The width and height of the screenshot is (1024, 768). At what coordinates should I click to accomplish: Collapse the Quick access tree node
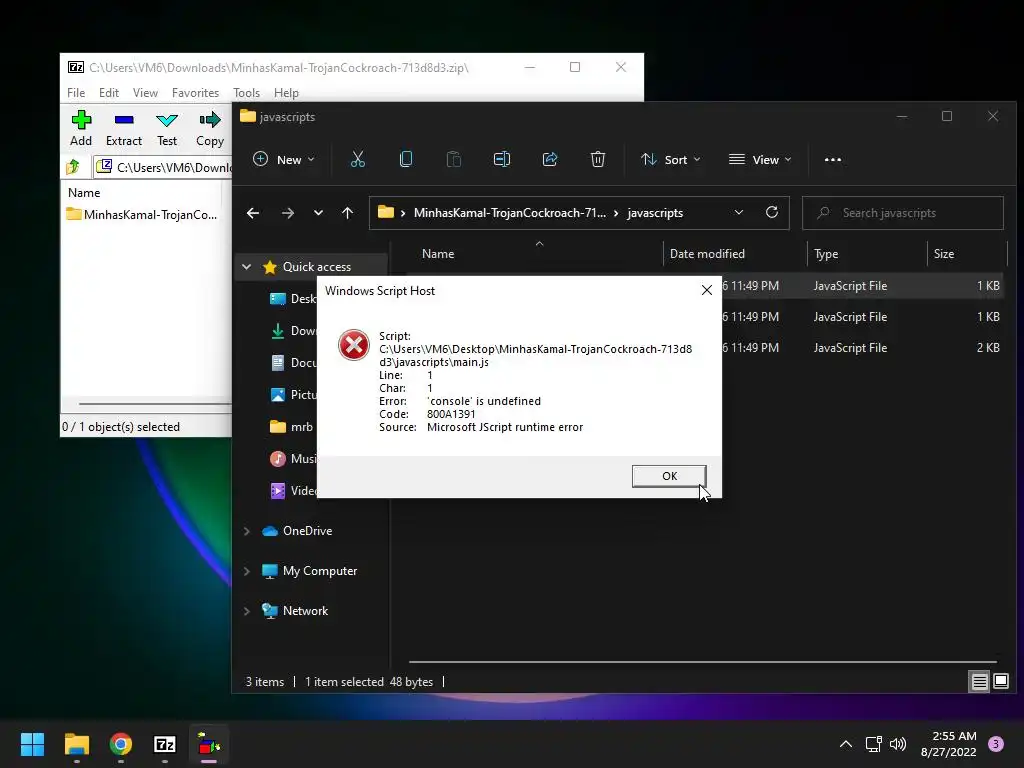coord(247,266)
